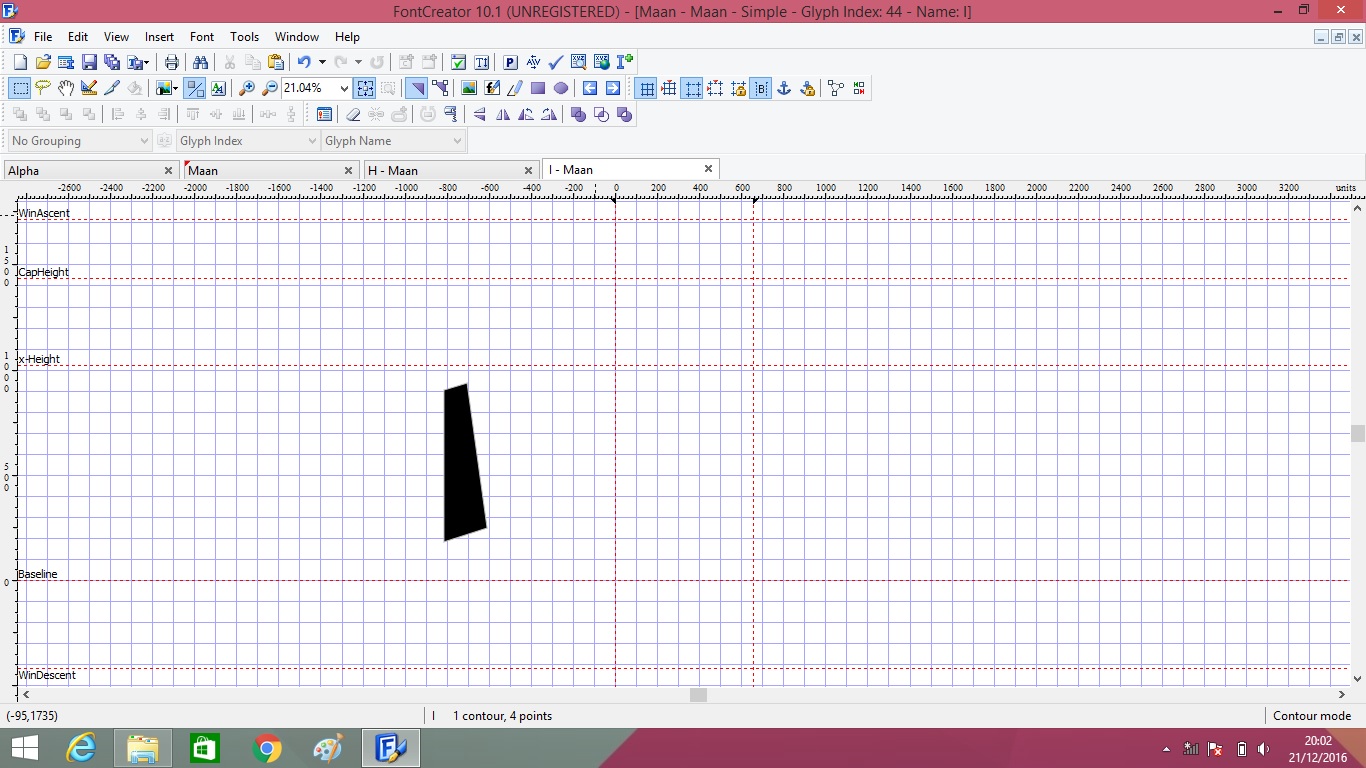Expand the No Grouping dropdown
The image size is (1366, 768).
click(x=143, y=141)
